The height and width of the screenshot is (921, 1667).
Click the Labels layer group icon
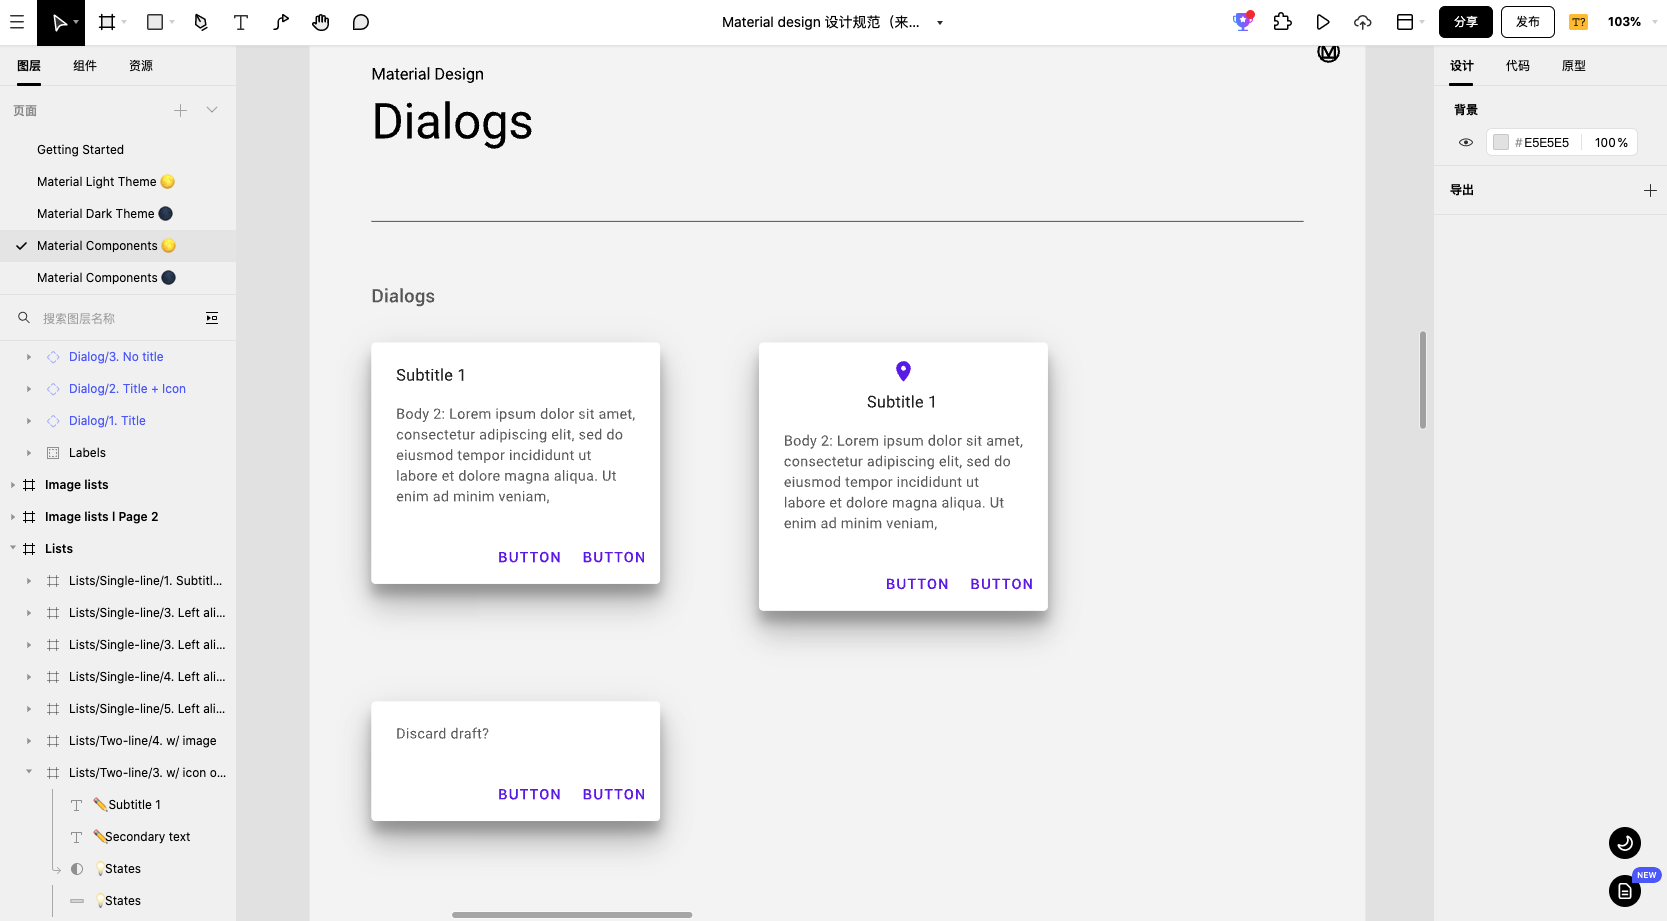(53, 453)
